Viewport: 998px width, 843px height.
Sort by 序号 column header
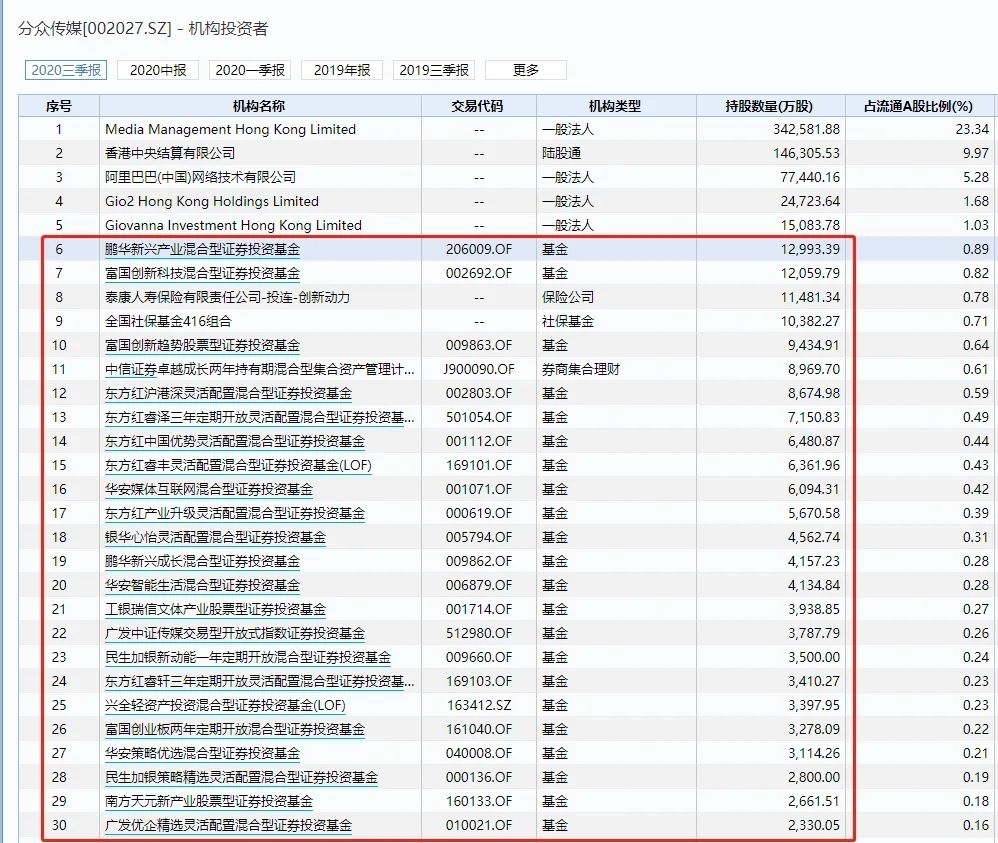(59, 106)
